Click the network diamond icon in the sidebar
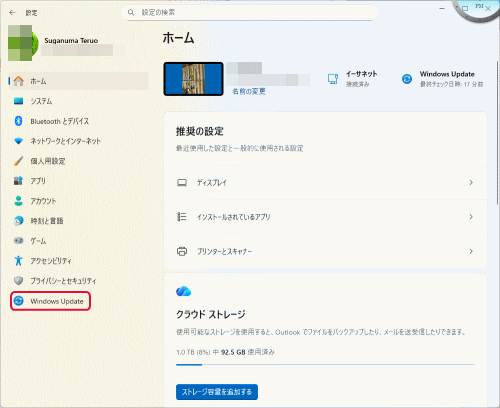 pos(19,141)
